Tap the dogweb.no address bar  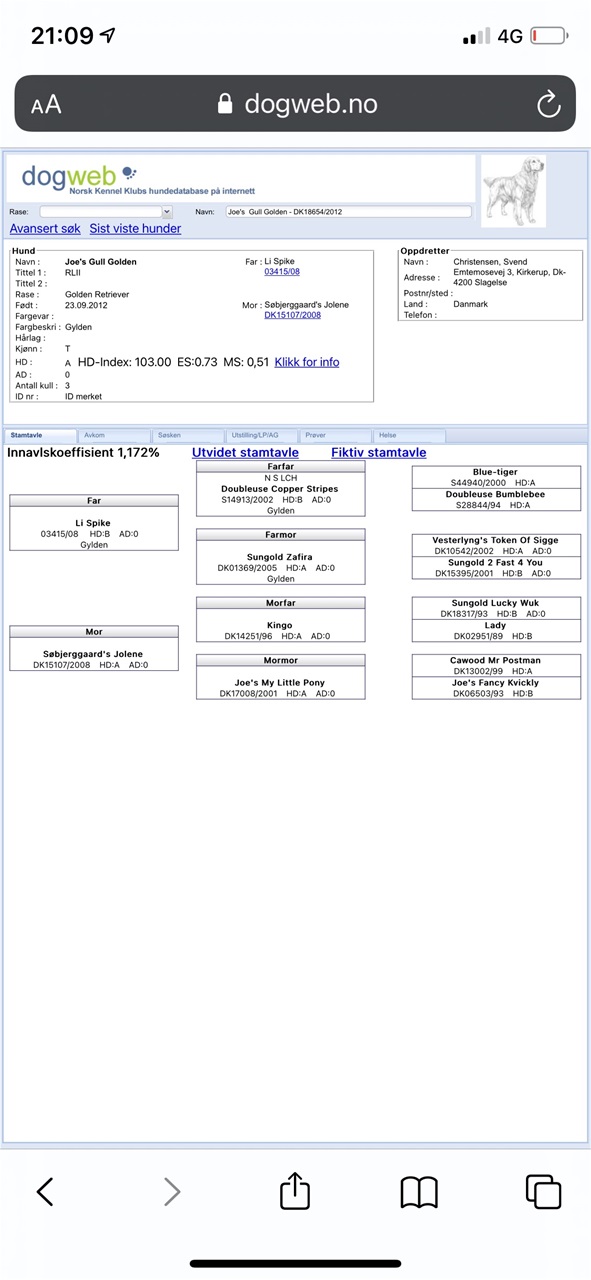coord(295,103)
